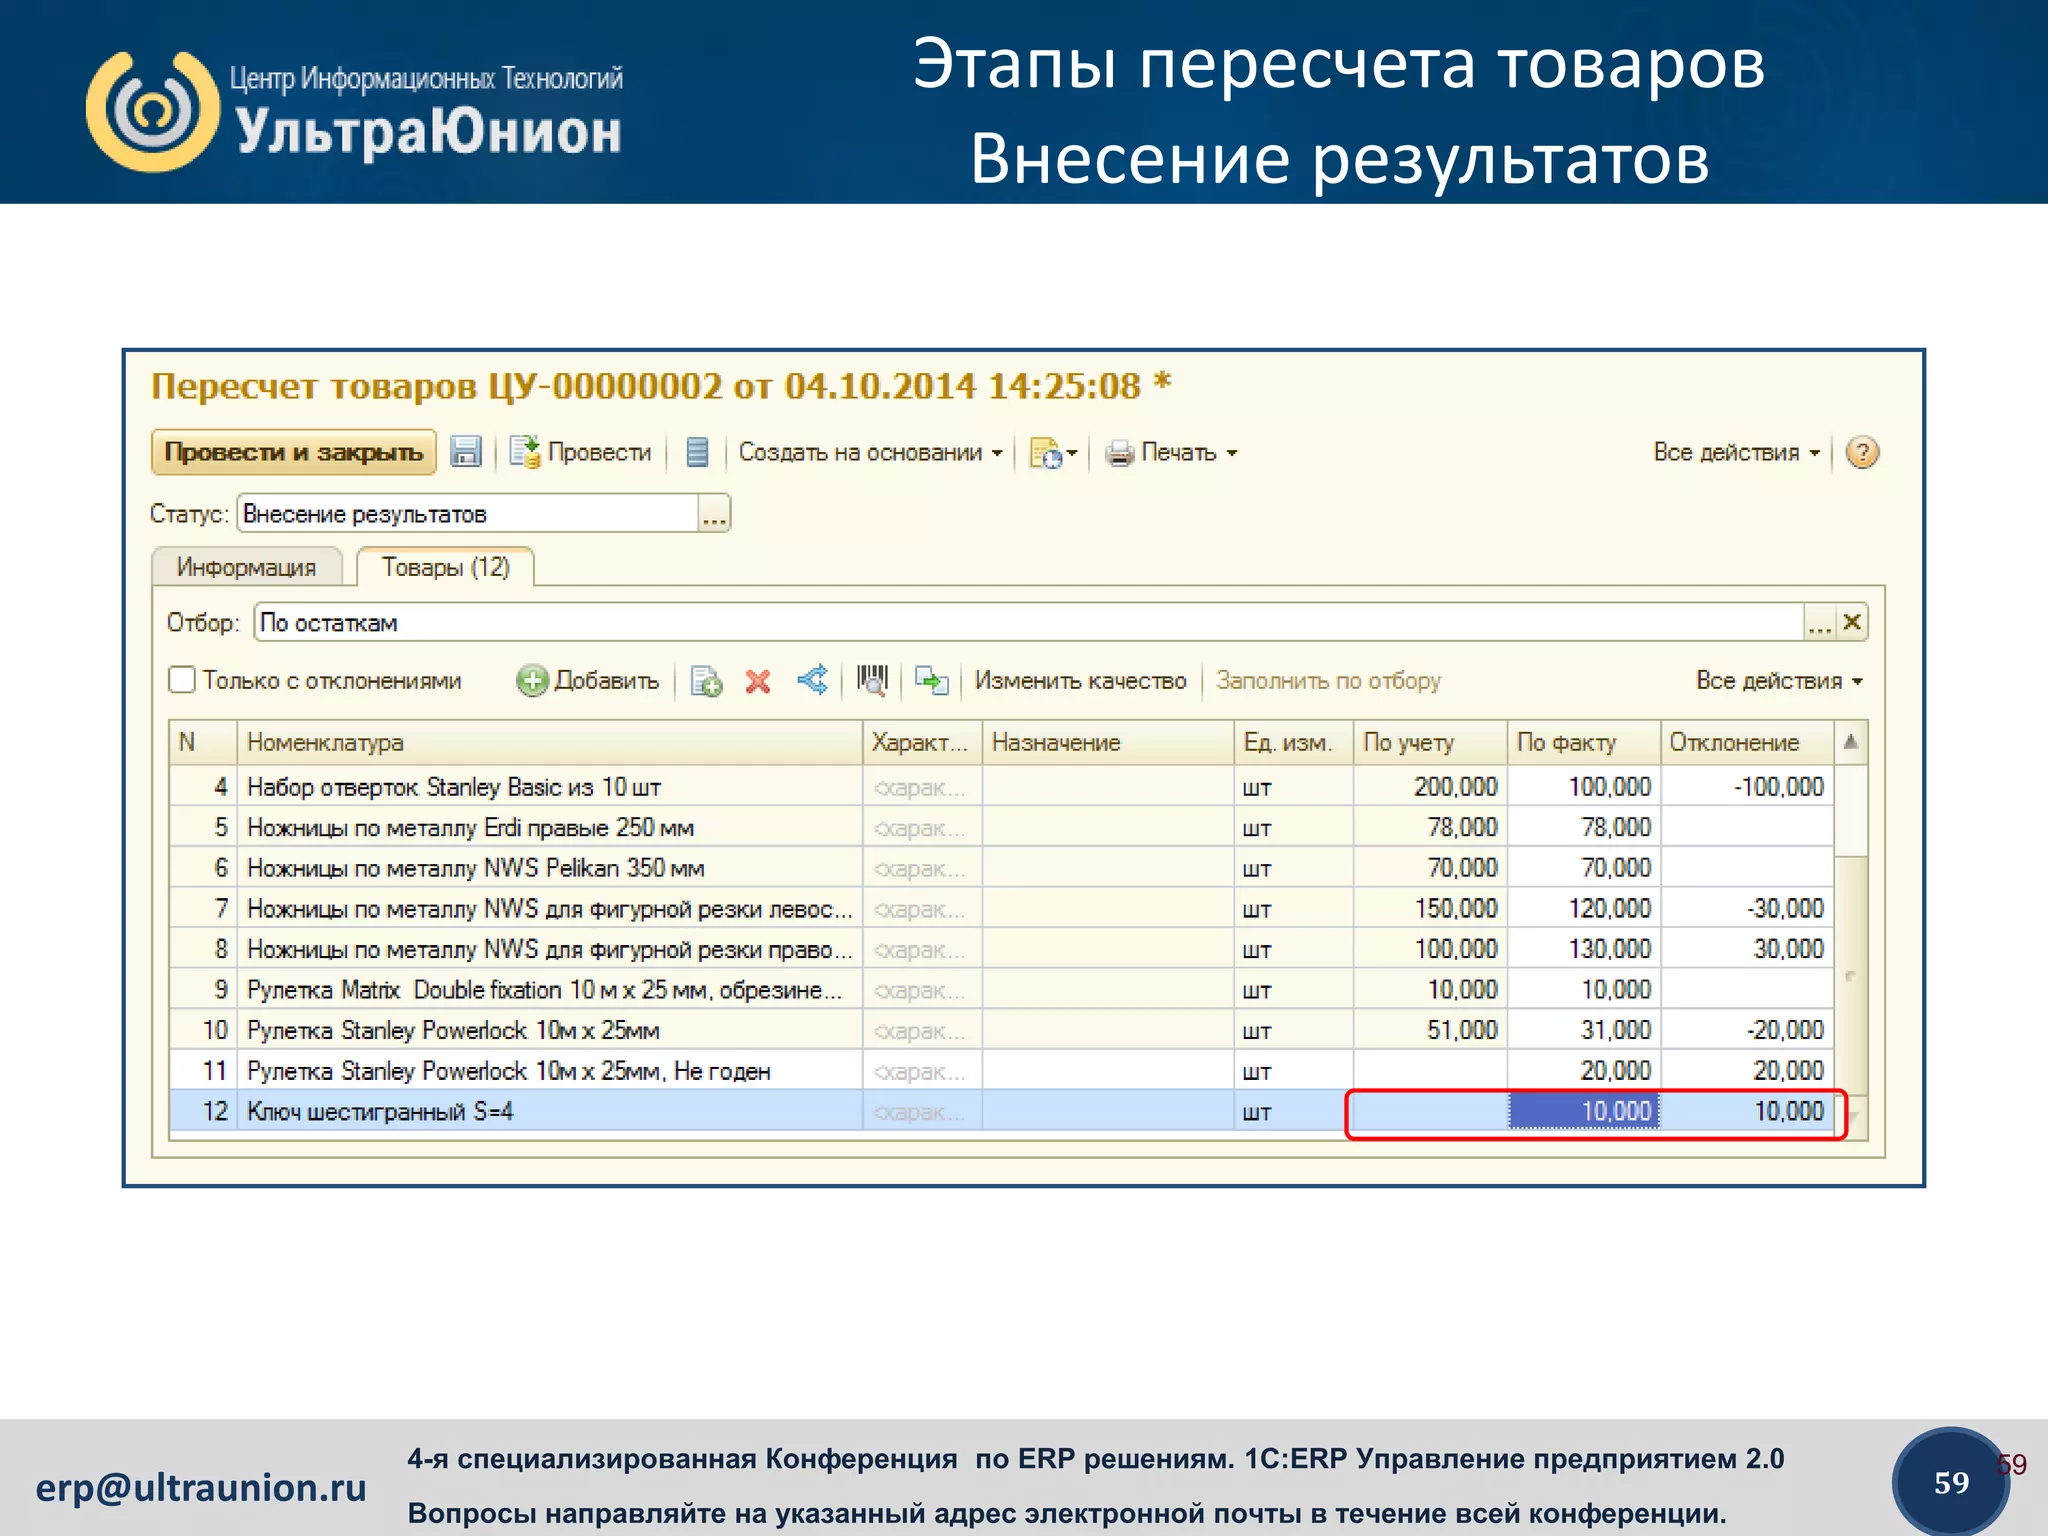Click the characteristic cell in row 7

pyautogui.click(x=922, y=909)
